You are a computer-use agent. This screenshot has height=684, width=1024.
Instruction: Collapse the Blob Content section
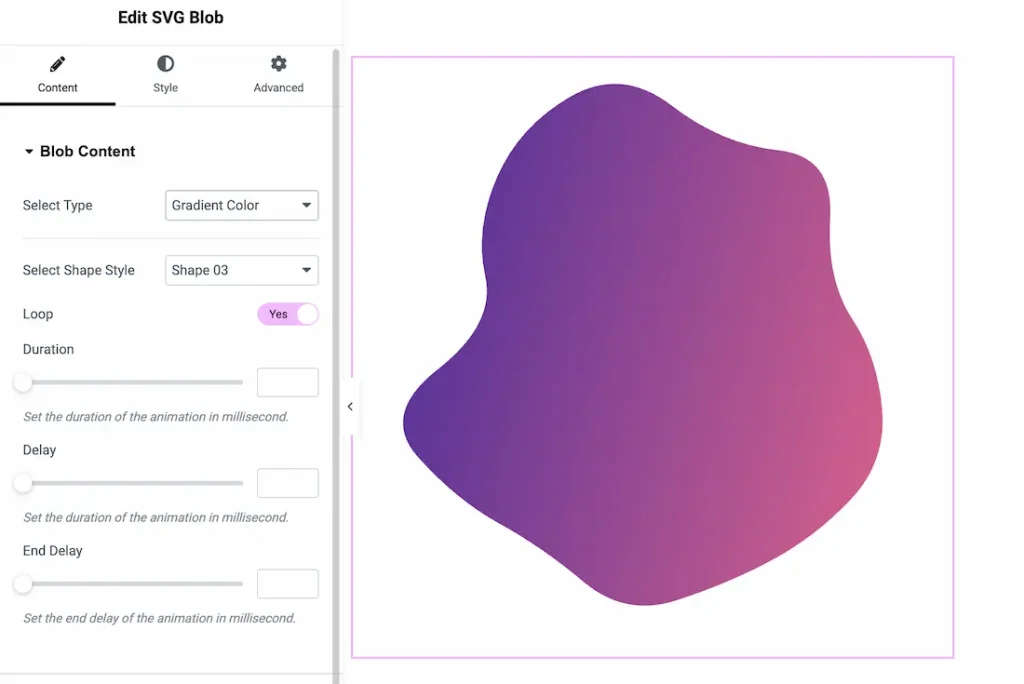(x=29, y=151)
